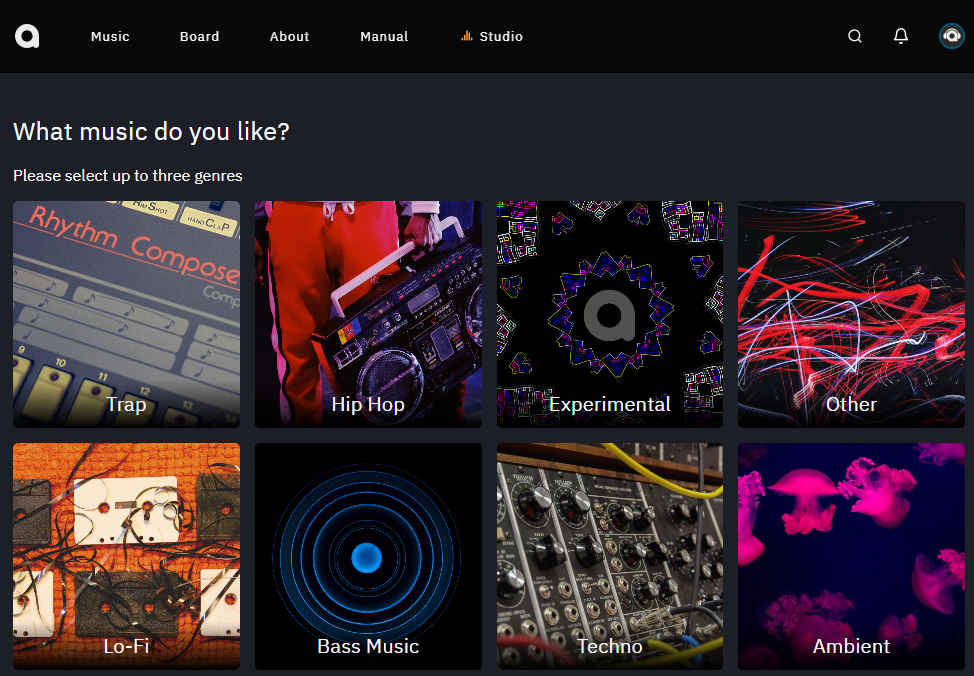
Task: Open the search magnifier icon
Action: coord(855,36)
